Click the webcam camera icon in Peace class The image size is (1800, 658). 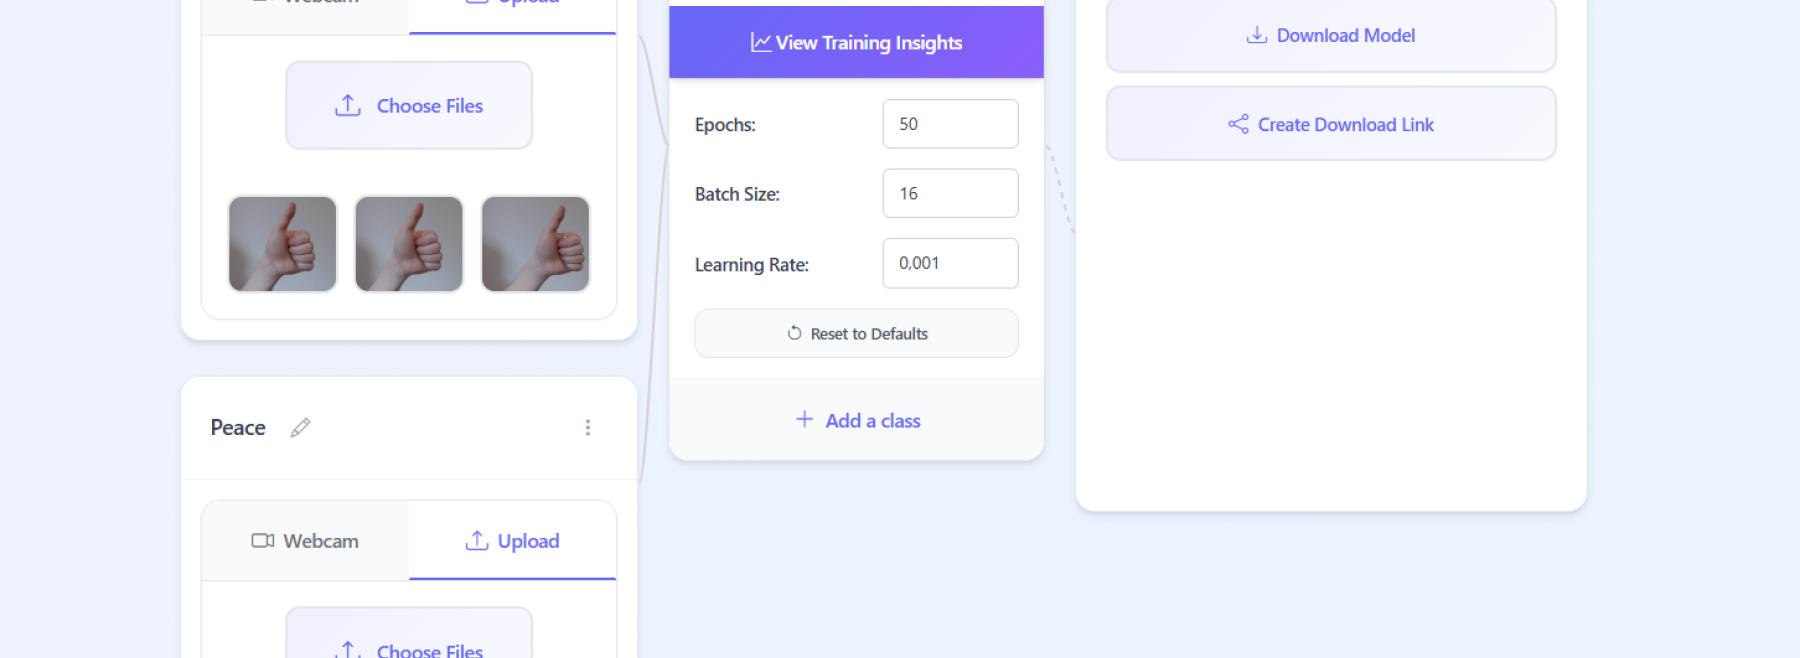pos(263,541)
